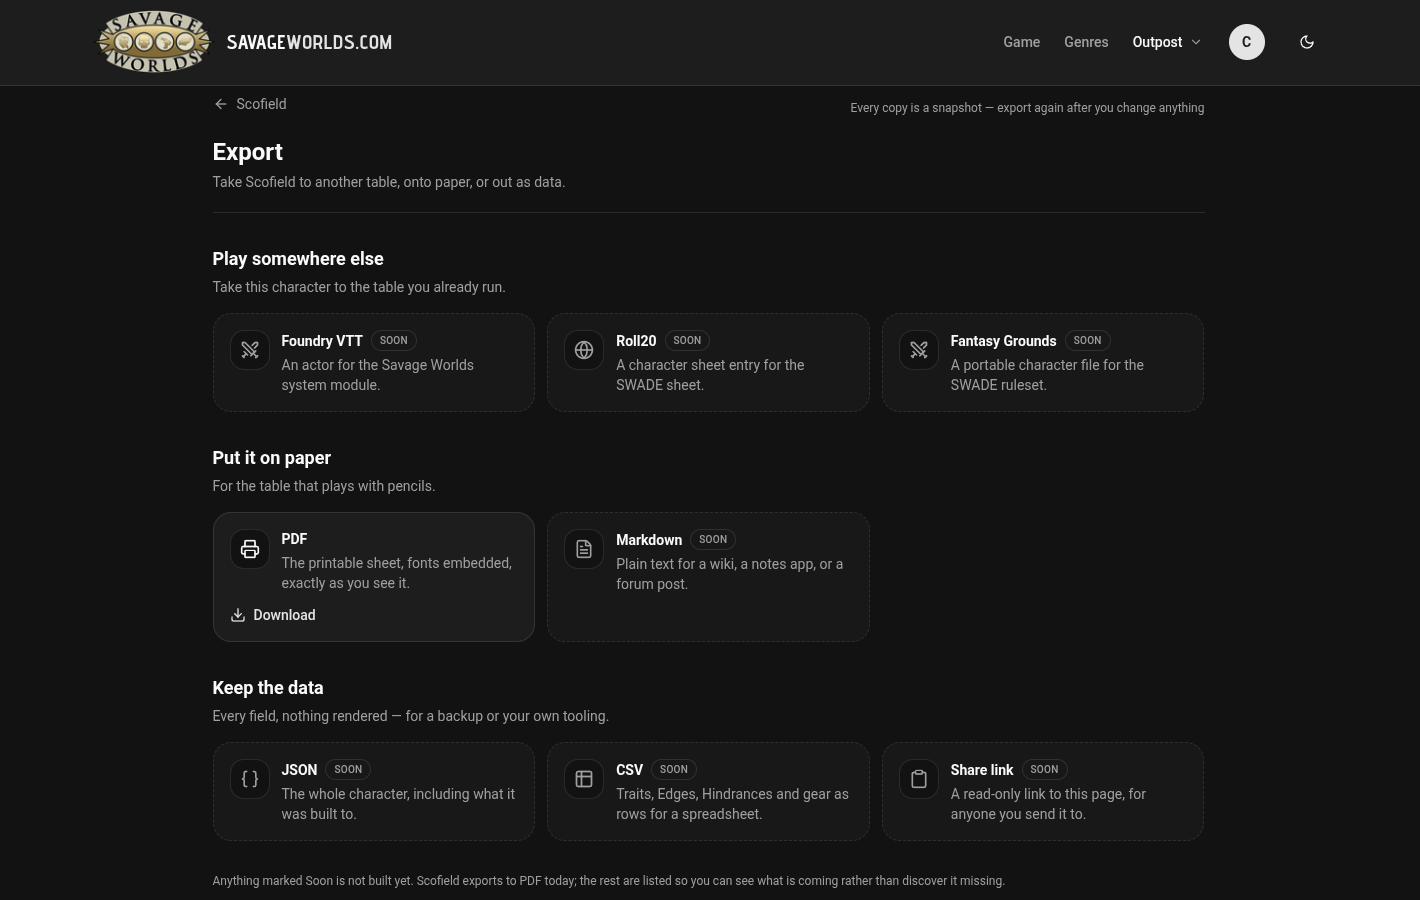Click the Share link clipboard icon

pos(919,779)
